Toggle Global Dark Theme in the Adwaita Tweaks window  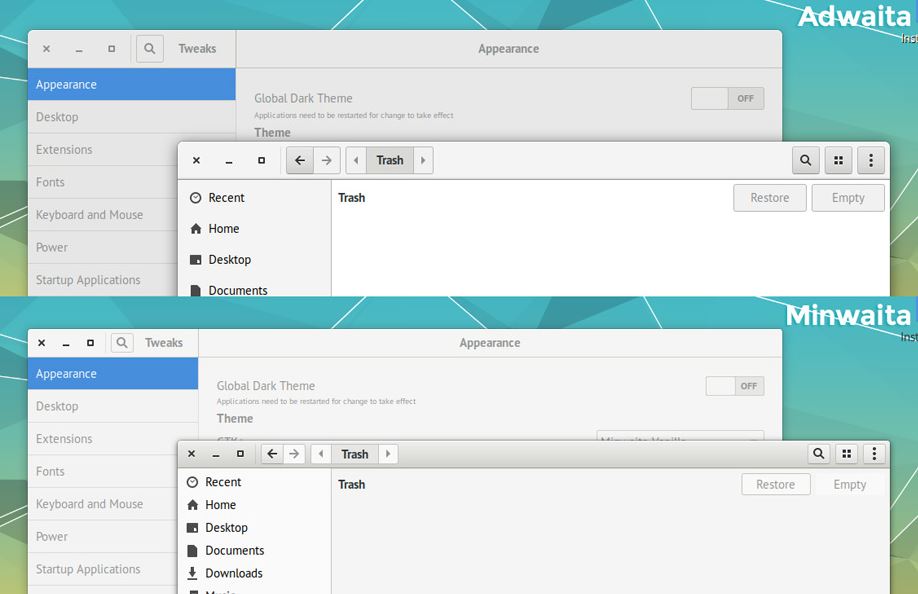pyautogui.click(x=727, y=99)
